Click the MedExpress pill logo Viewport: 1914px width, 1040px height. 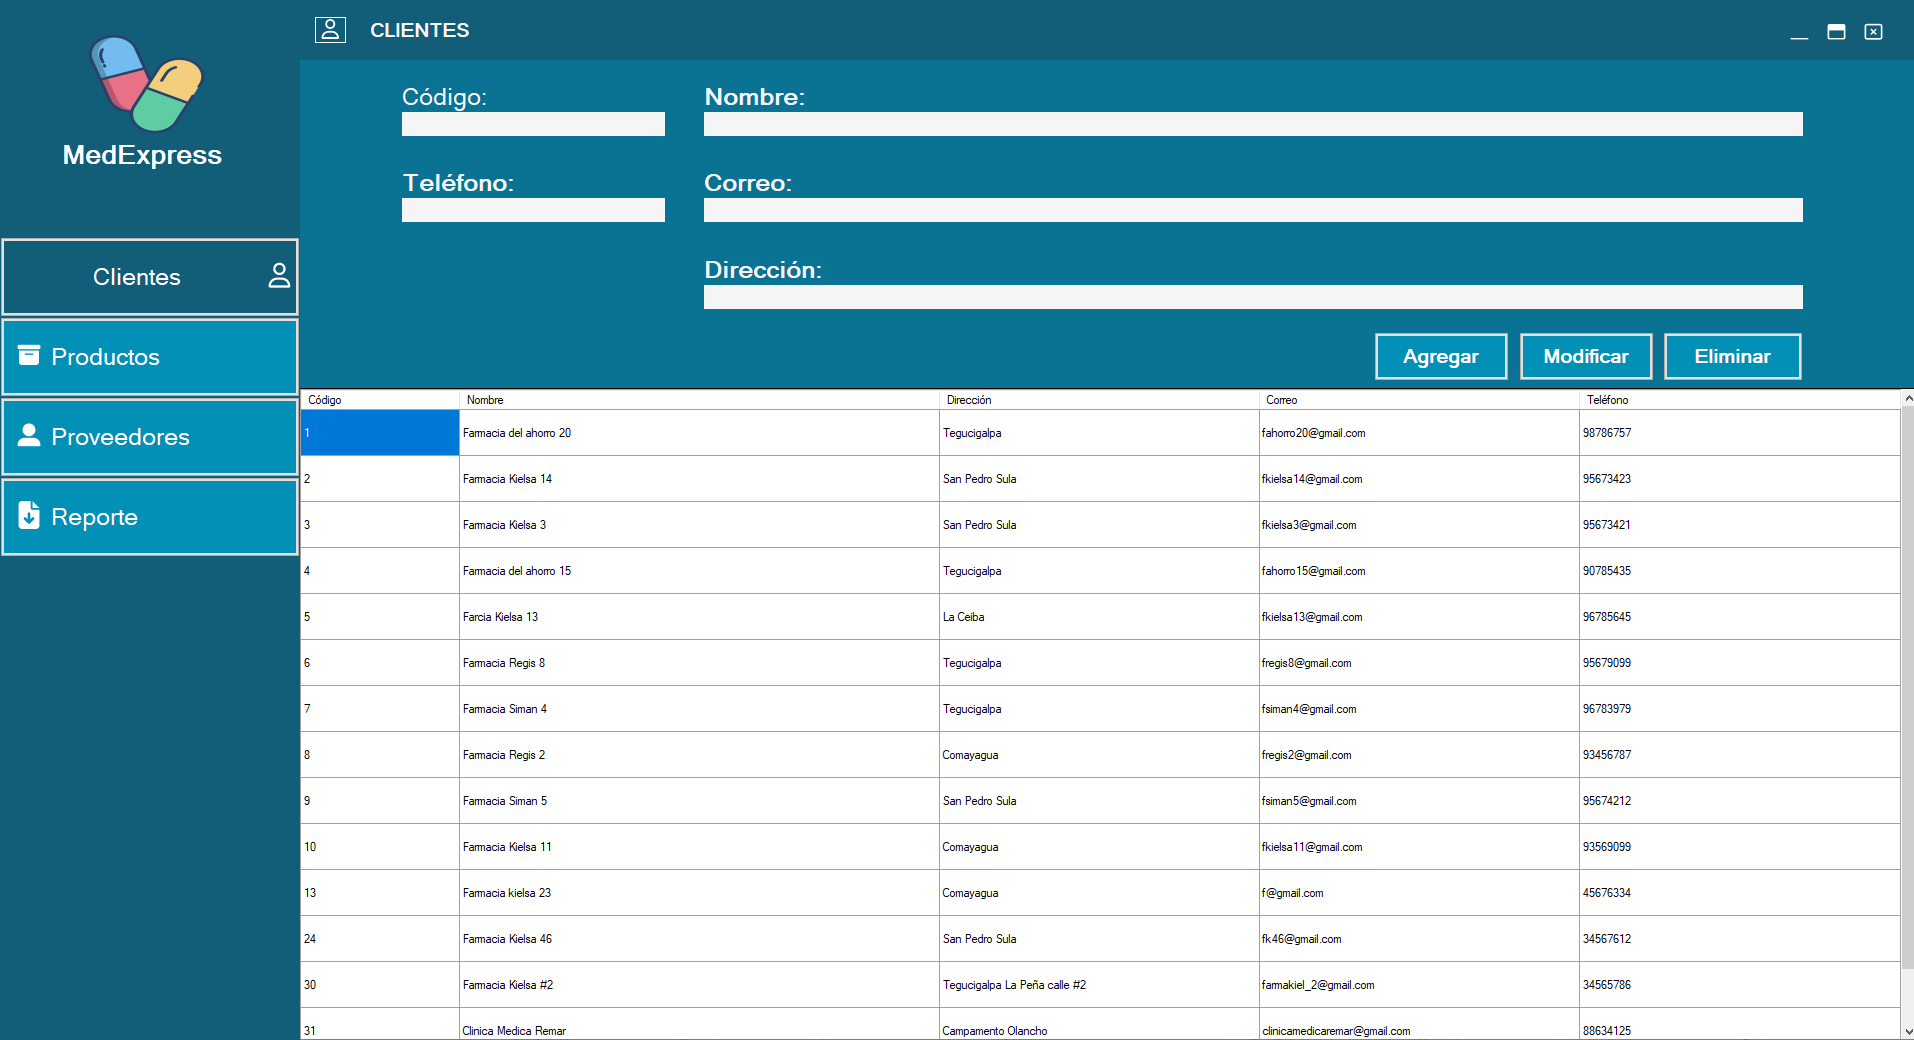point(146,86)
